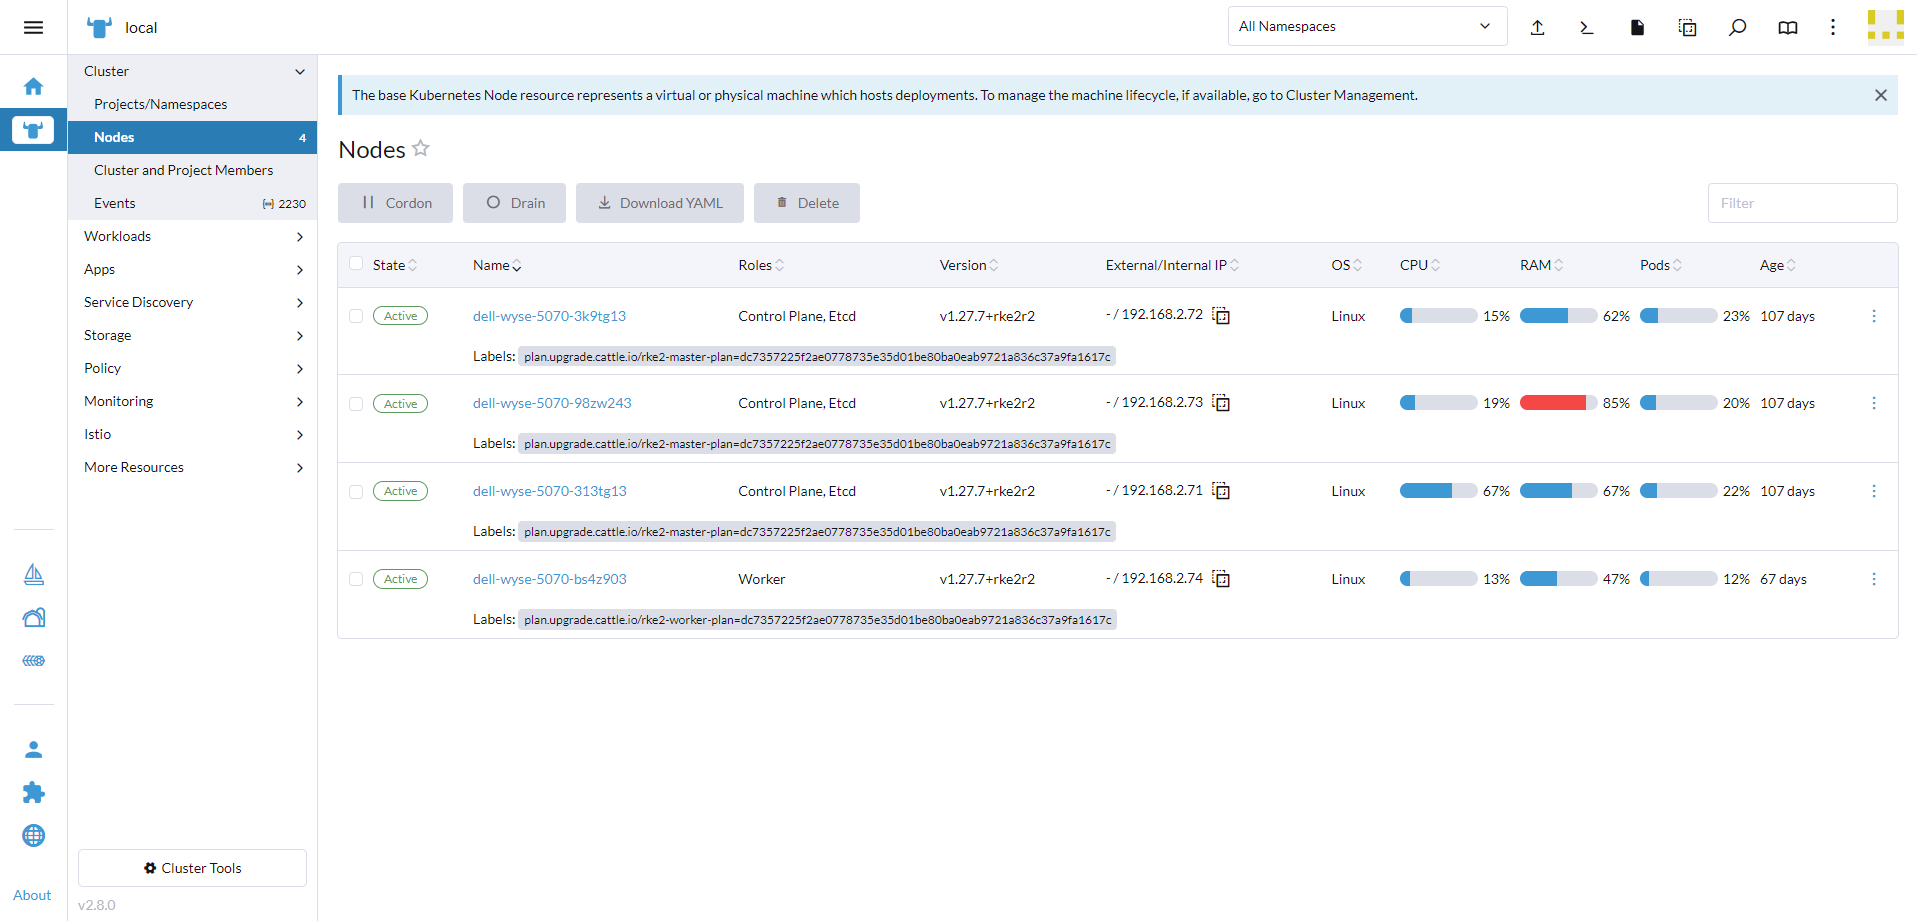The image size is (1917, 921).
Task: Tick the checkbox for dell-wyse-5070-98zw243
Action: click(356, 404)
